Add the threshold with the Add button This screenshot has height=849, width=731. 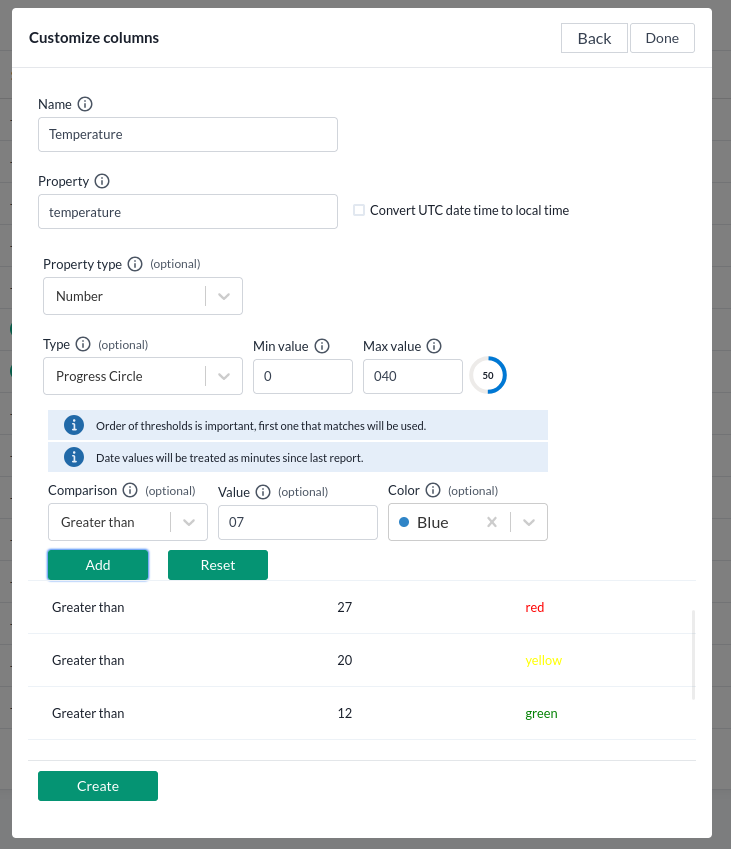tap(98, 565)
